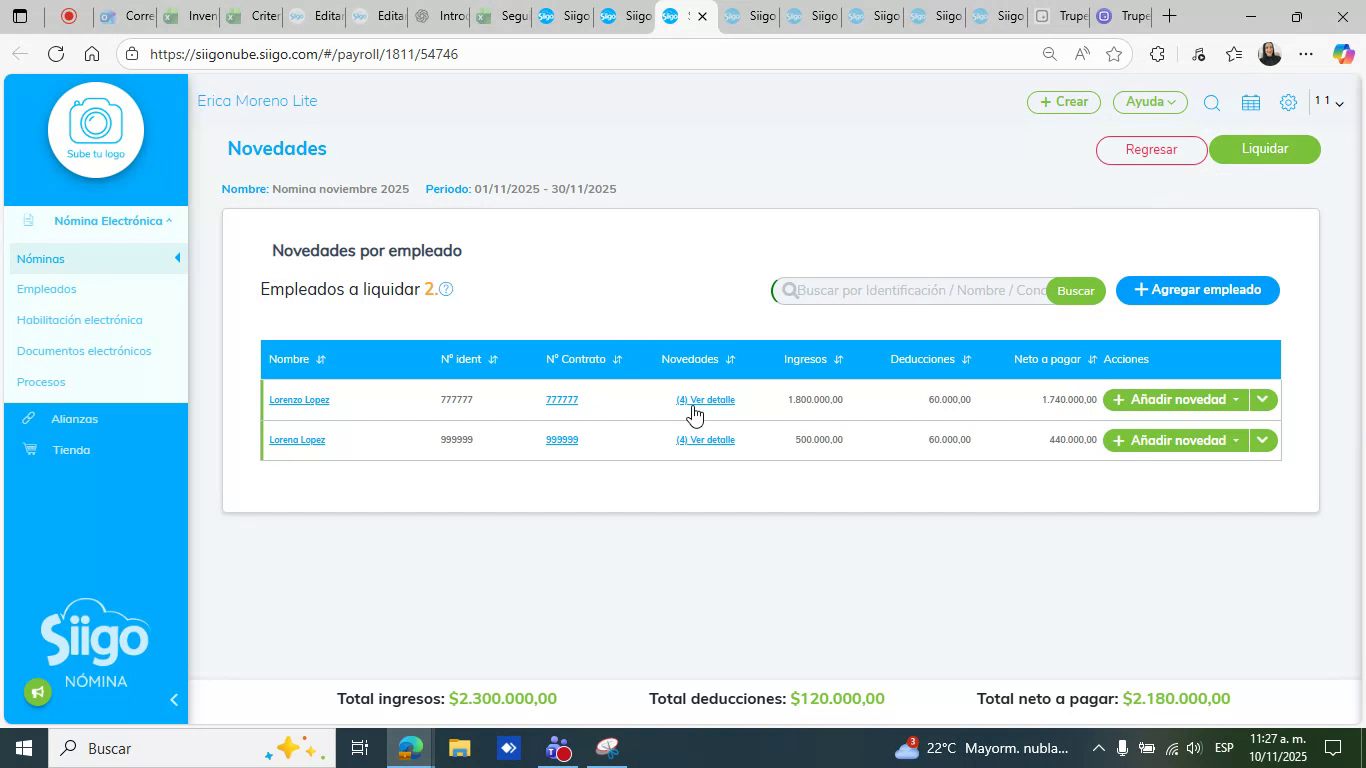
Task: Click the Liquidar button
Action: click(1265, 149)
